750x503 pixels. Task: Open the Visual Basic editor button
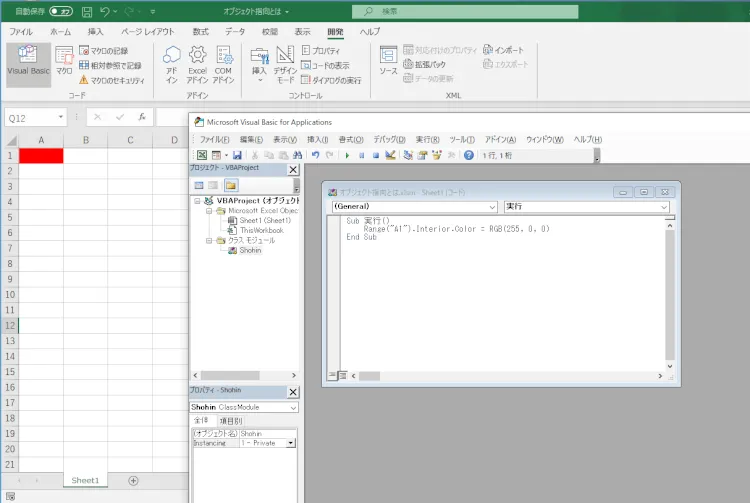28,65
